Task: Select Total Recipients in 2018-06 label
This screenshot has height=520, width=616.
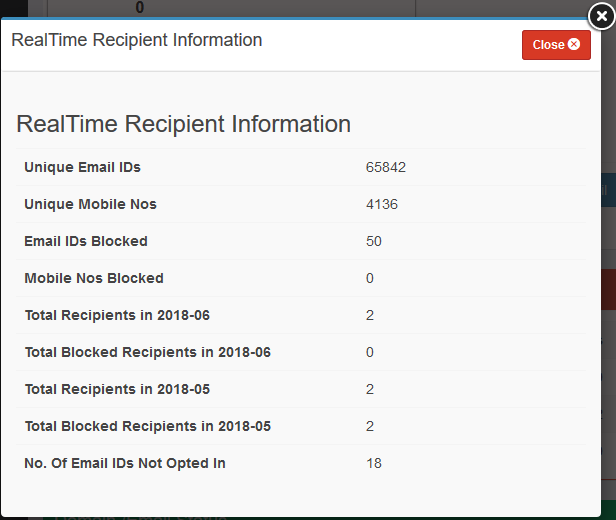Action: (x=117, y=315)
